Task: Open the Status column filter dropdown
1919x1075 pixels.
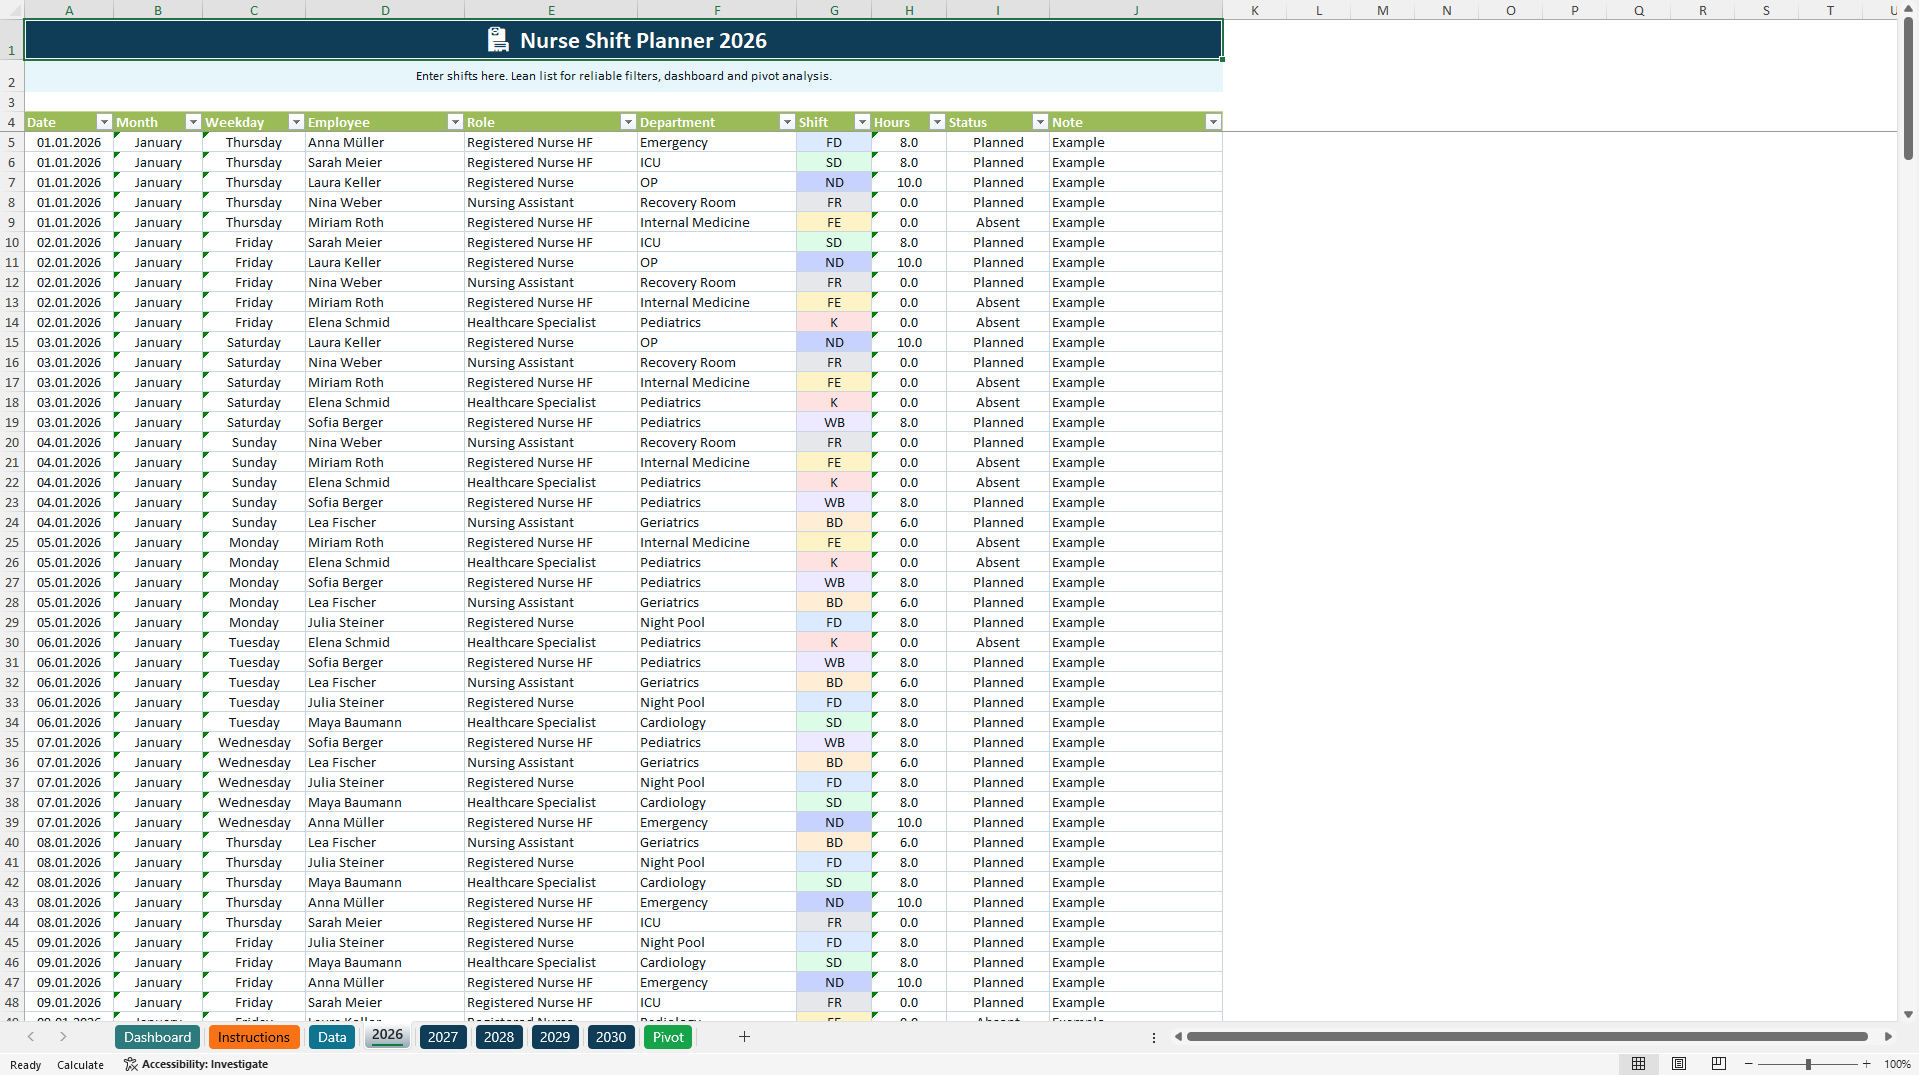Action: click(x=1040, y=122)
